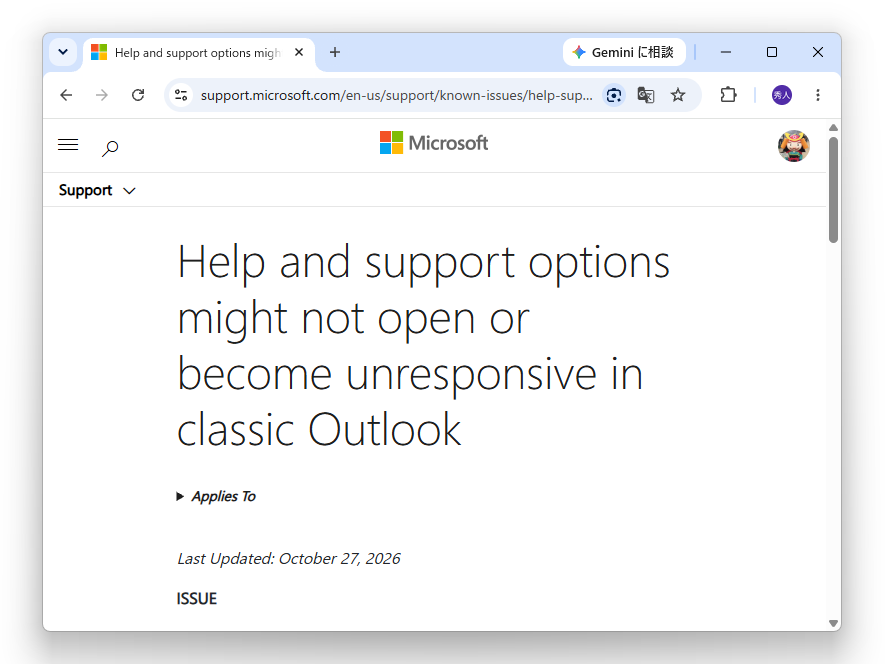Expand the Applies To section
The height and width of the screenshot is (664, 885).
(x=216, y=496)
